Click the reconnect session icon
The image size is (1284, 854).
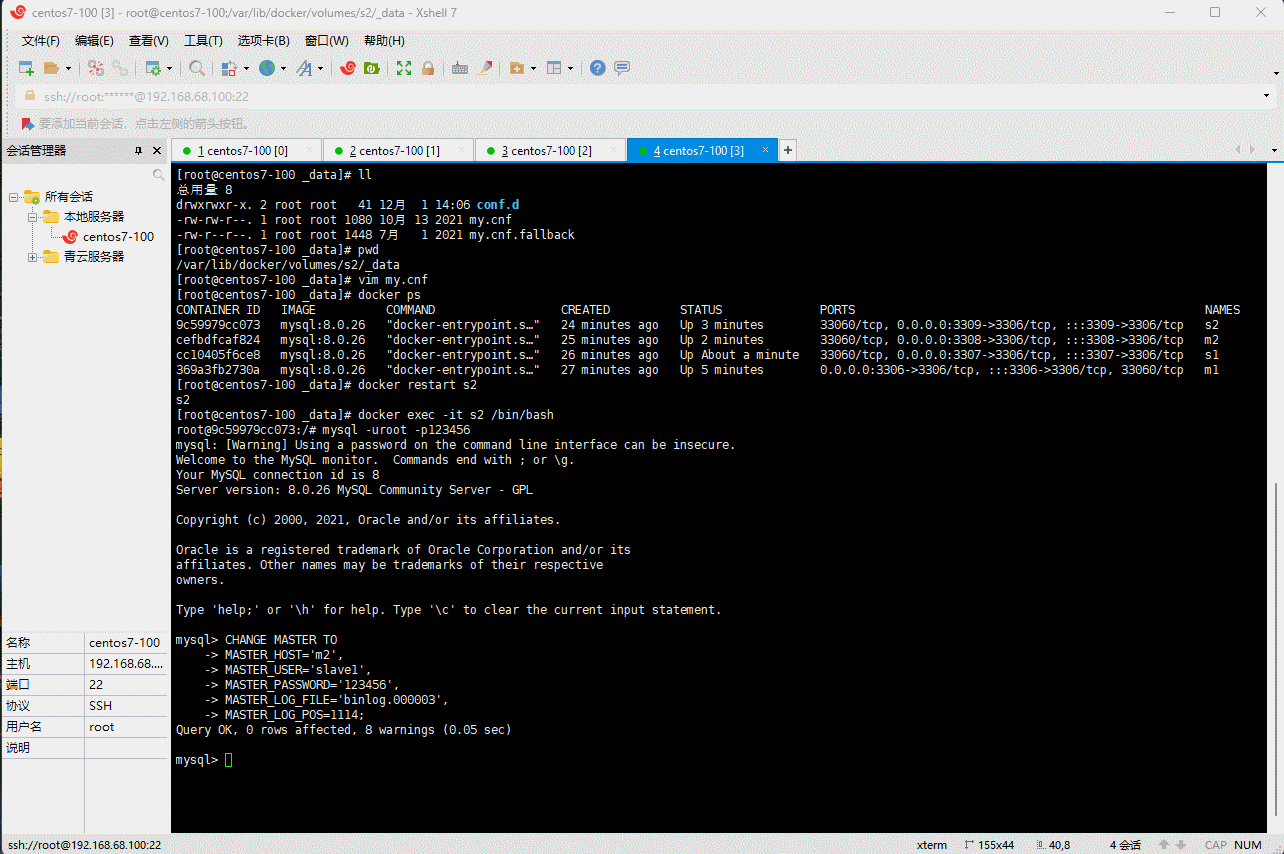[x=120, y=68]
